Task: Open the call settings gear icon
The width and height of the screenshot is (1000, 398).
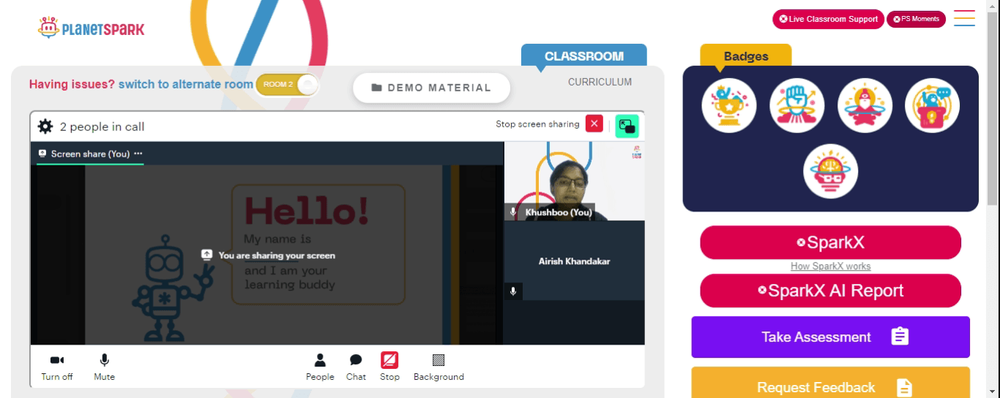Action: pyautogui.click(x=45, y=126)
